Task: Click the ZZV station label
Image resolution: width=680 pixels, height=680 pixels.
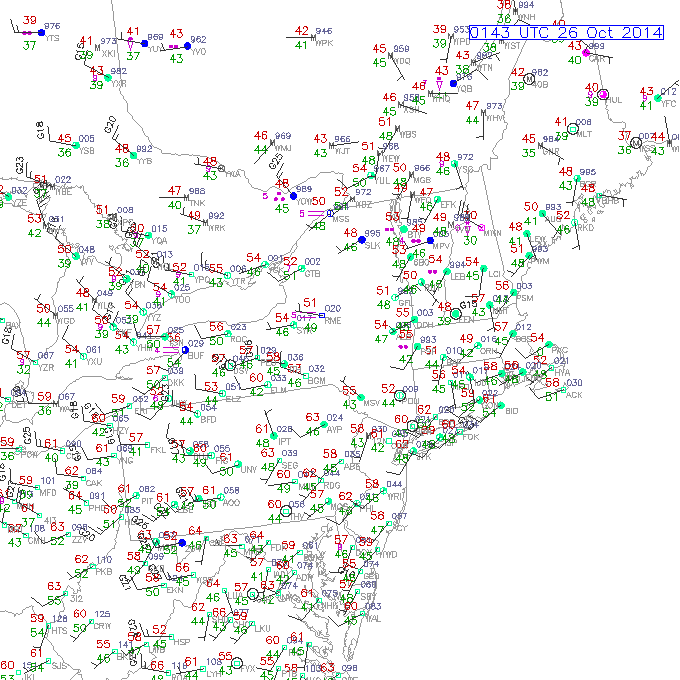Action: (x=79, y=540)
